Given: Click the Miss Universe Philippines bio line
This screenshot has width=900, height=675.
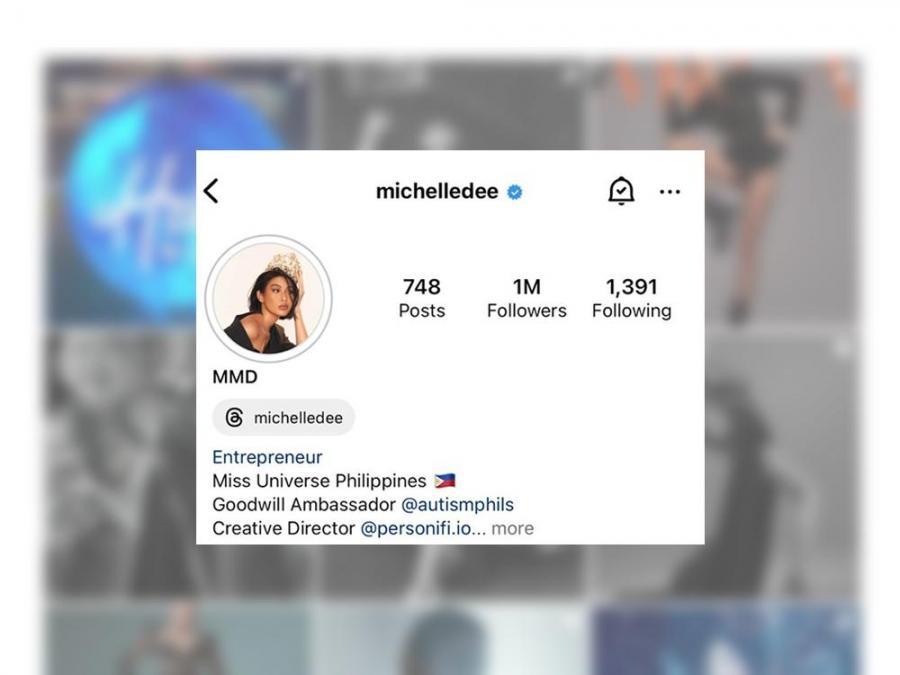Looking at the screenshot, I should [x=319, y=481].
